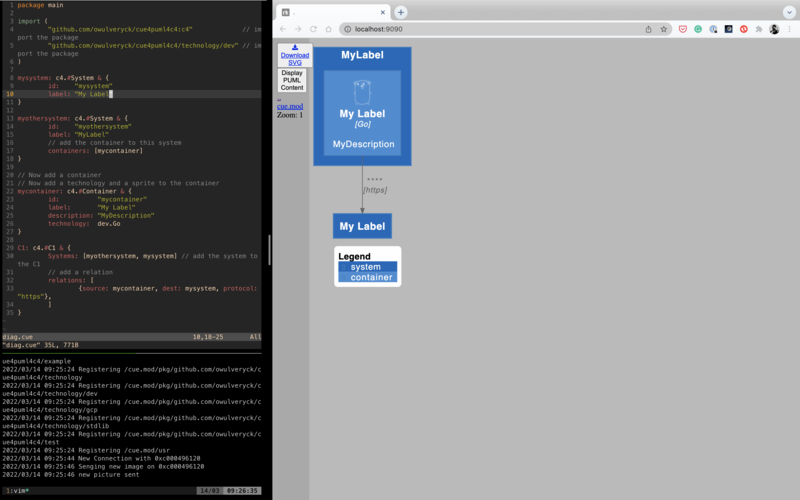The width and height of the screenshot is (800, 500).
Task: Click the [https] relation label
Action: [x=375, y=190]
